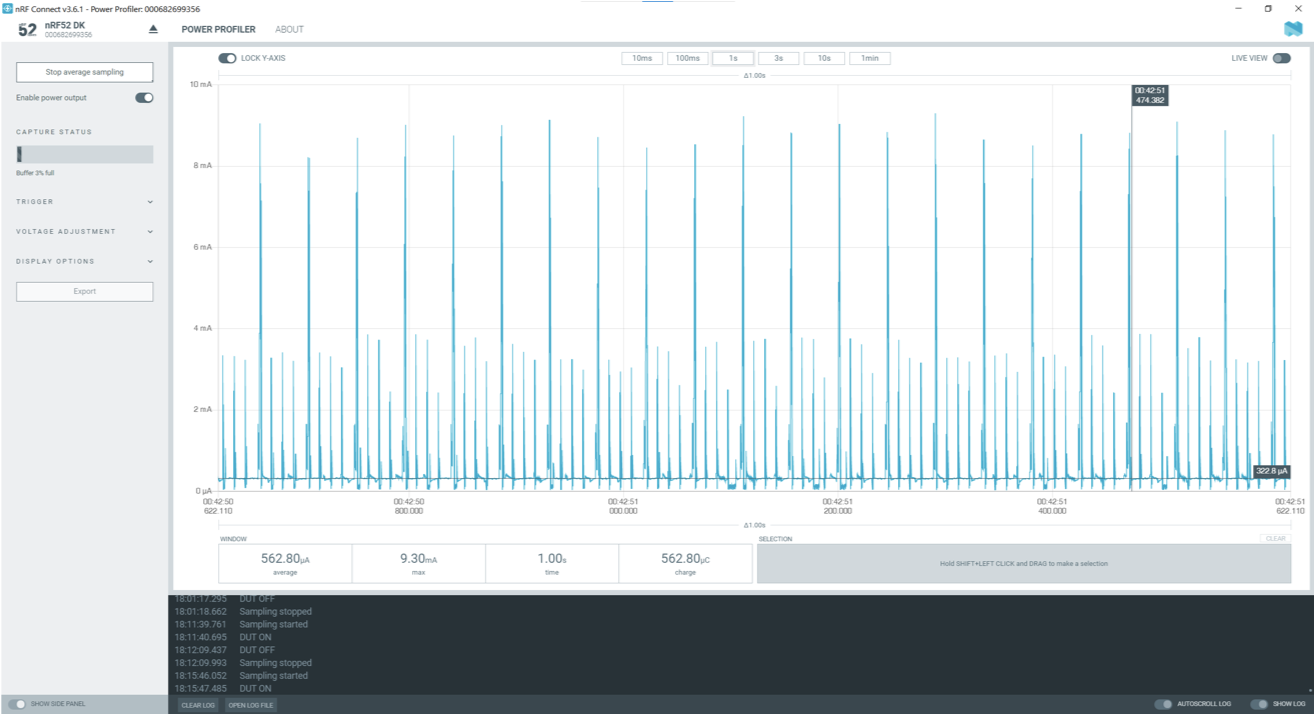1314x714 pixels.
Task: Minimize the nRF Connect window
Action: [x=1240, y=8]
